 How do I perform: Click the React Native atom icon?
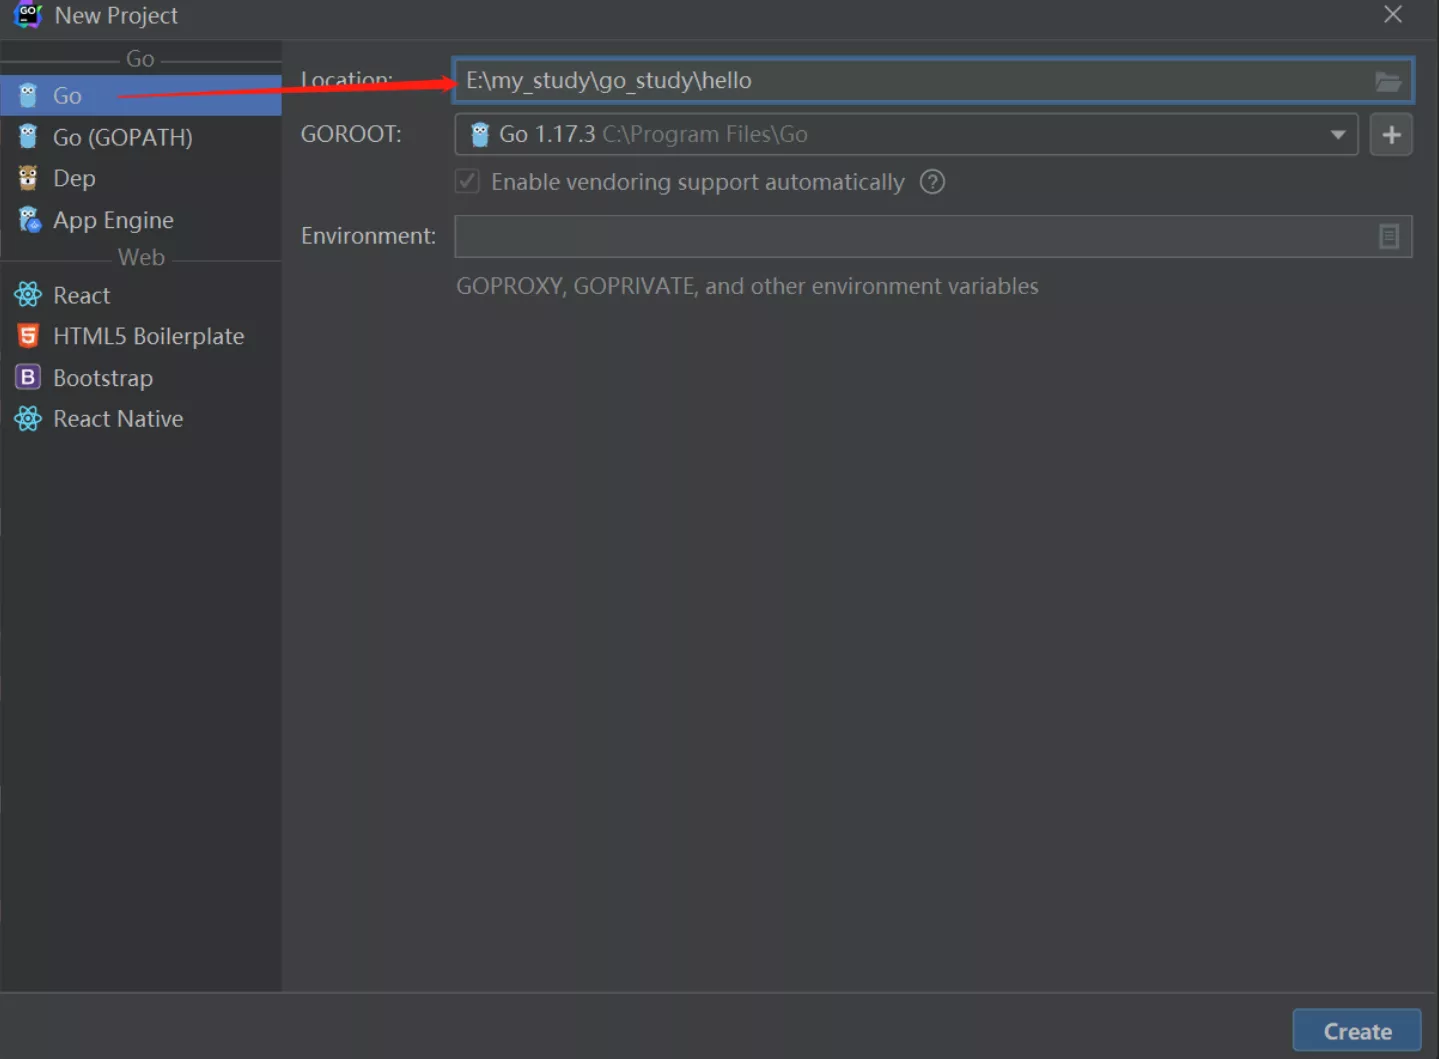[28, 419]
